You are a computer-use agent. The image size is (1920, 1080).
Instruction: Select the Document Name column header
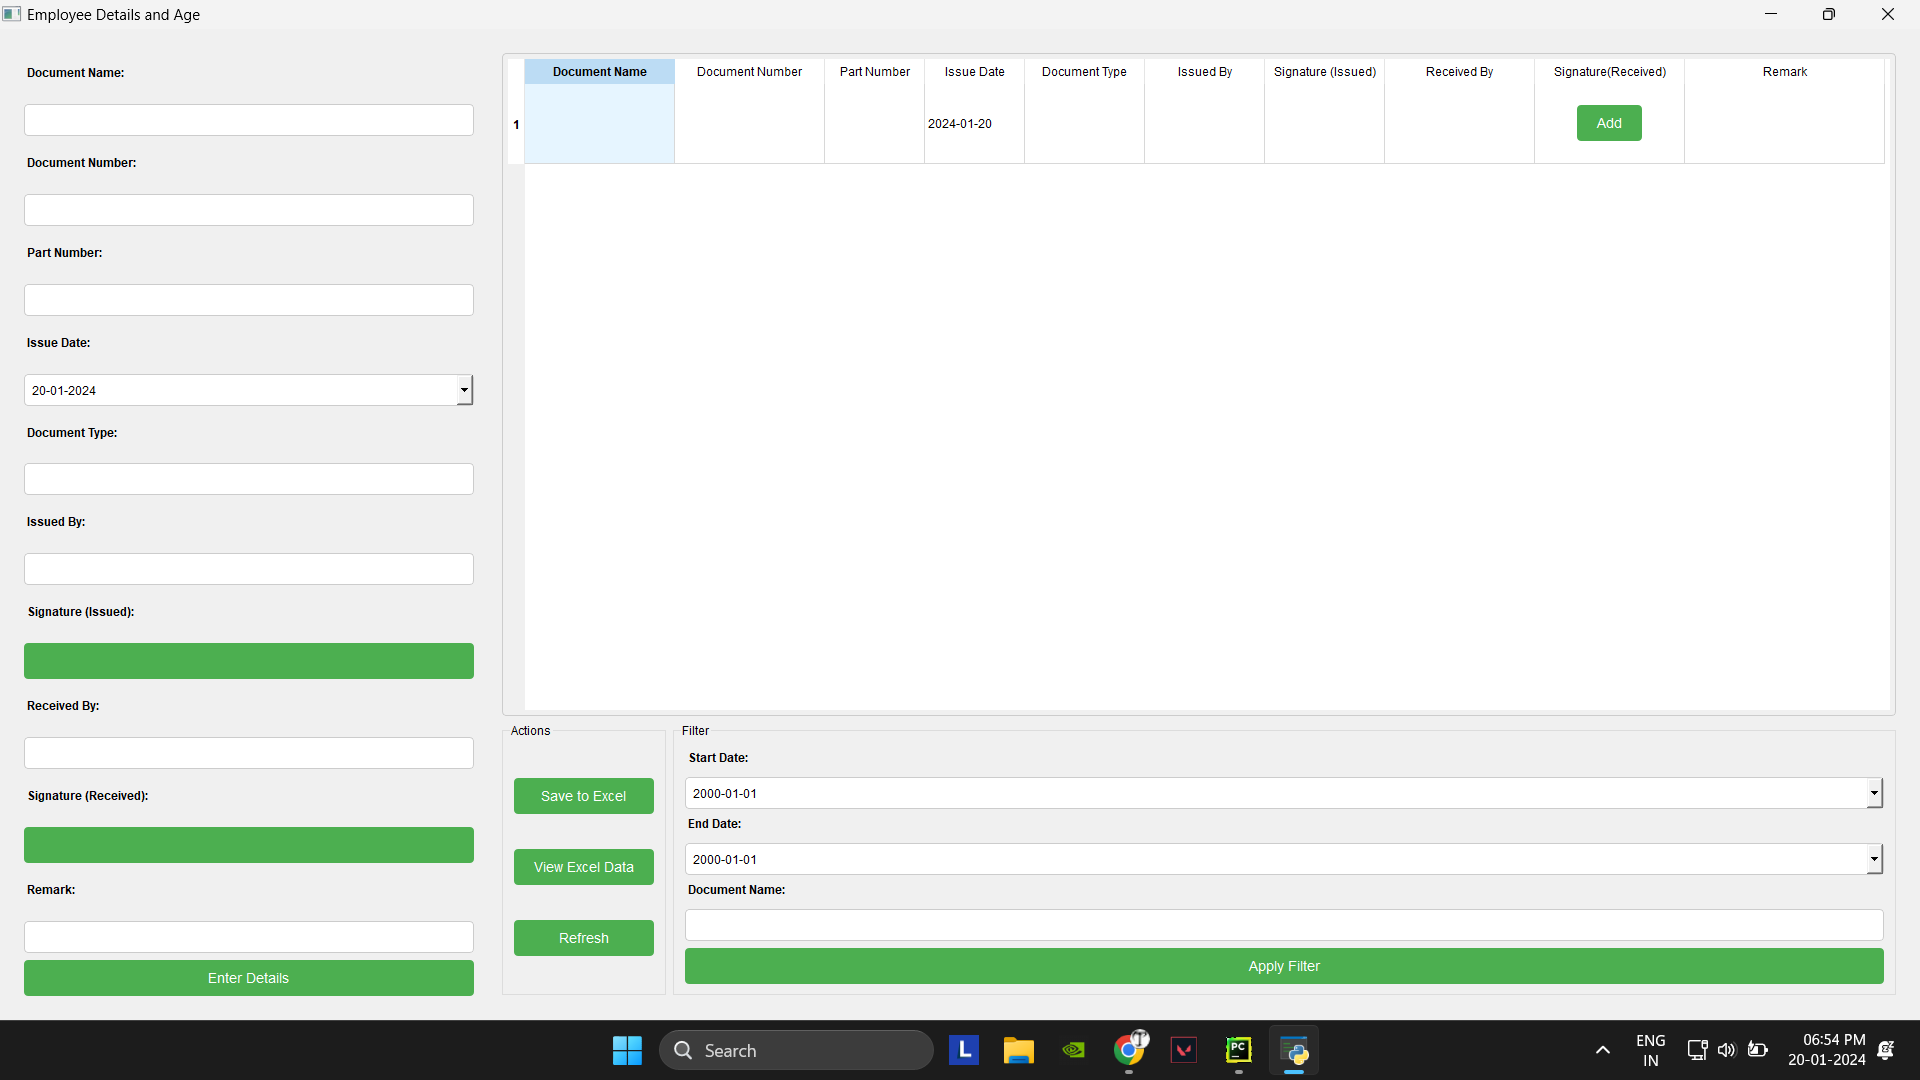[x=599, y=72]
